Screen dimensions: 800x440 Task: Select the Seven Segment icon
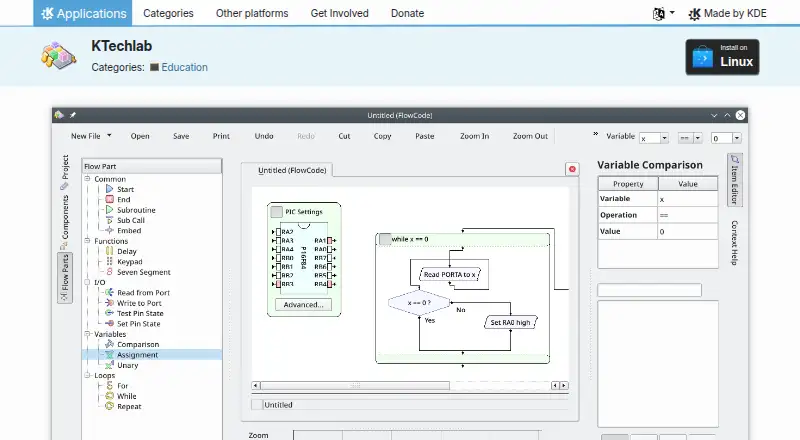point(109,272)
